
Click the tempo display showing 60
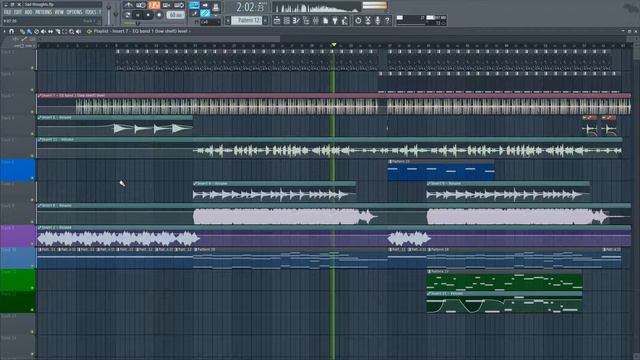[176, 15]
